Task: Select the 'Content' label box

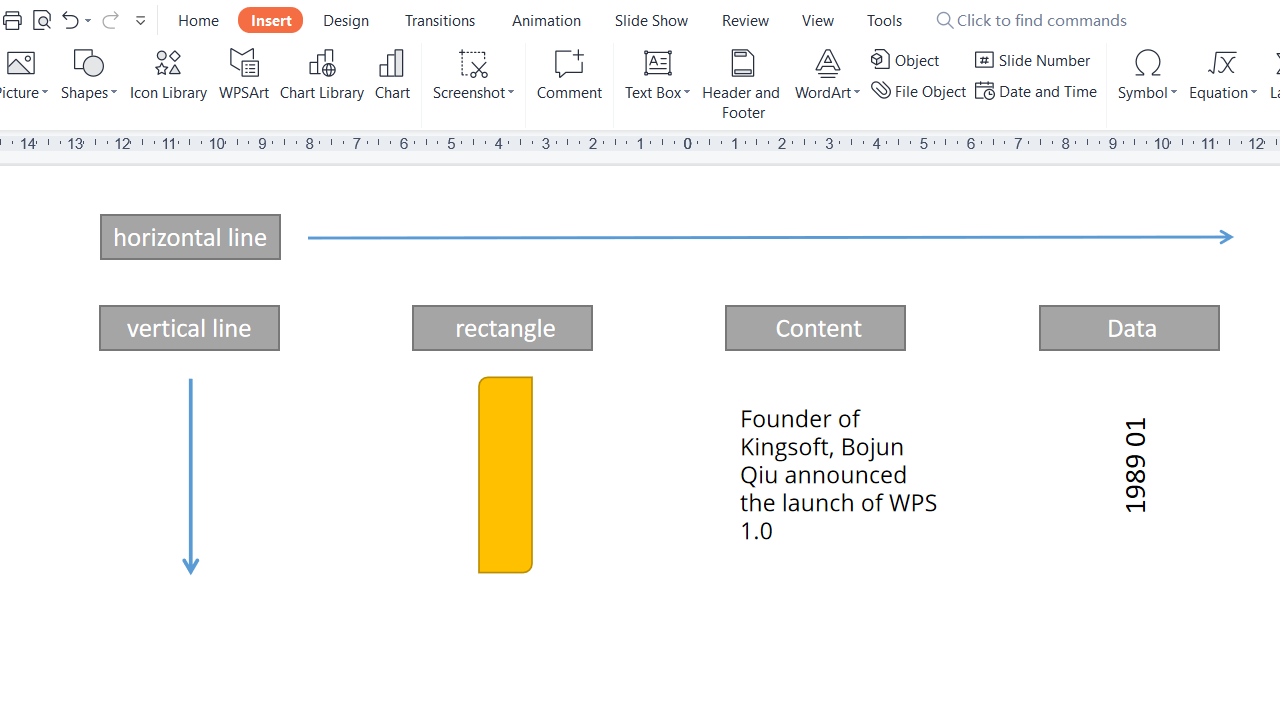Action: coord(815,328)
